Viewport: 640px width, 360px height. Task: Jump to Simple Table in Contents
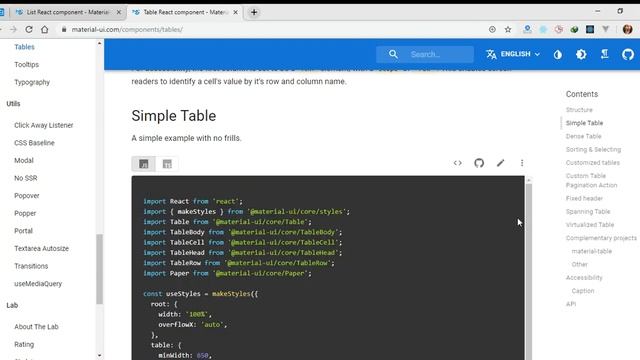click(x=584, y=123)
